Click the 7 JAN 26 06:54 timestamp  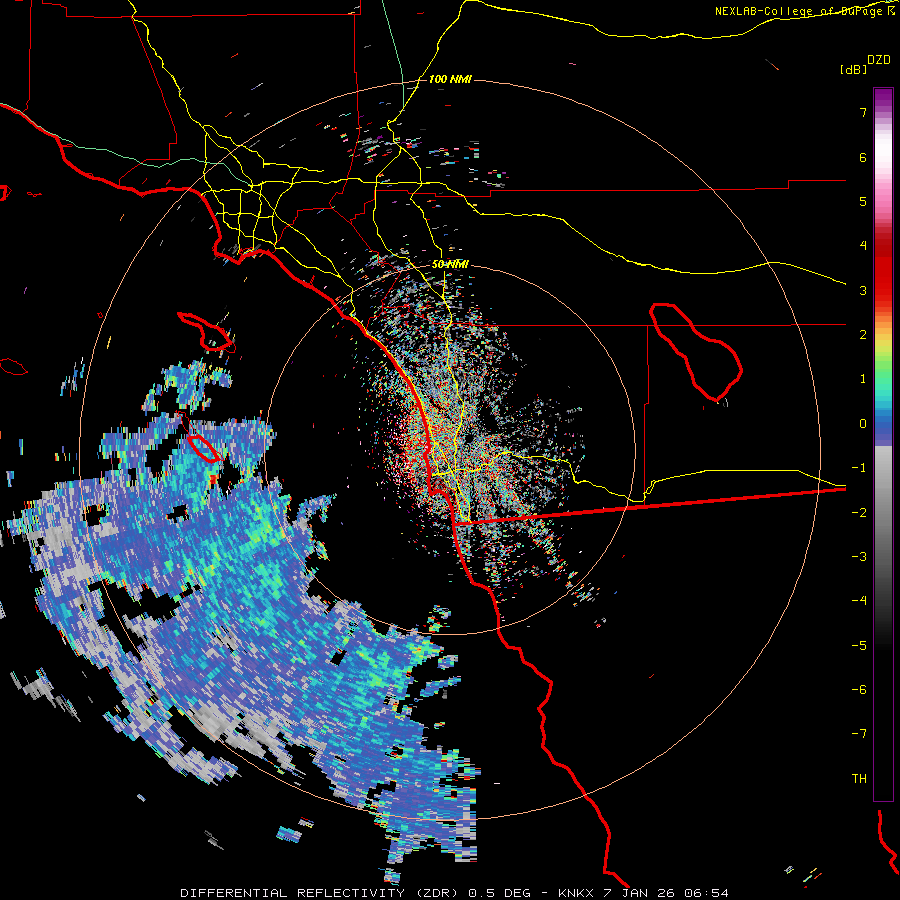click(x=665, y=893)
